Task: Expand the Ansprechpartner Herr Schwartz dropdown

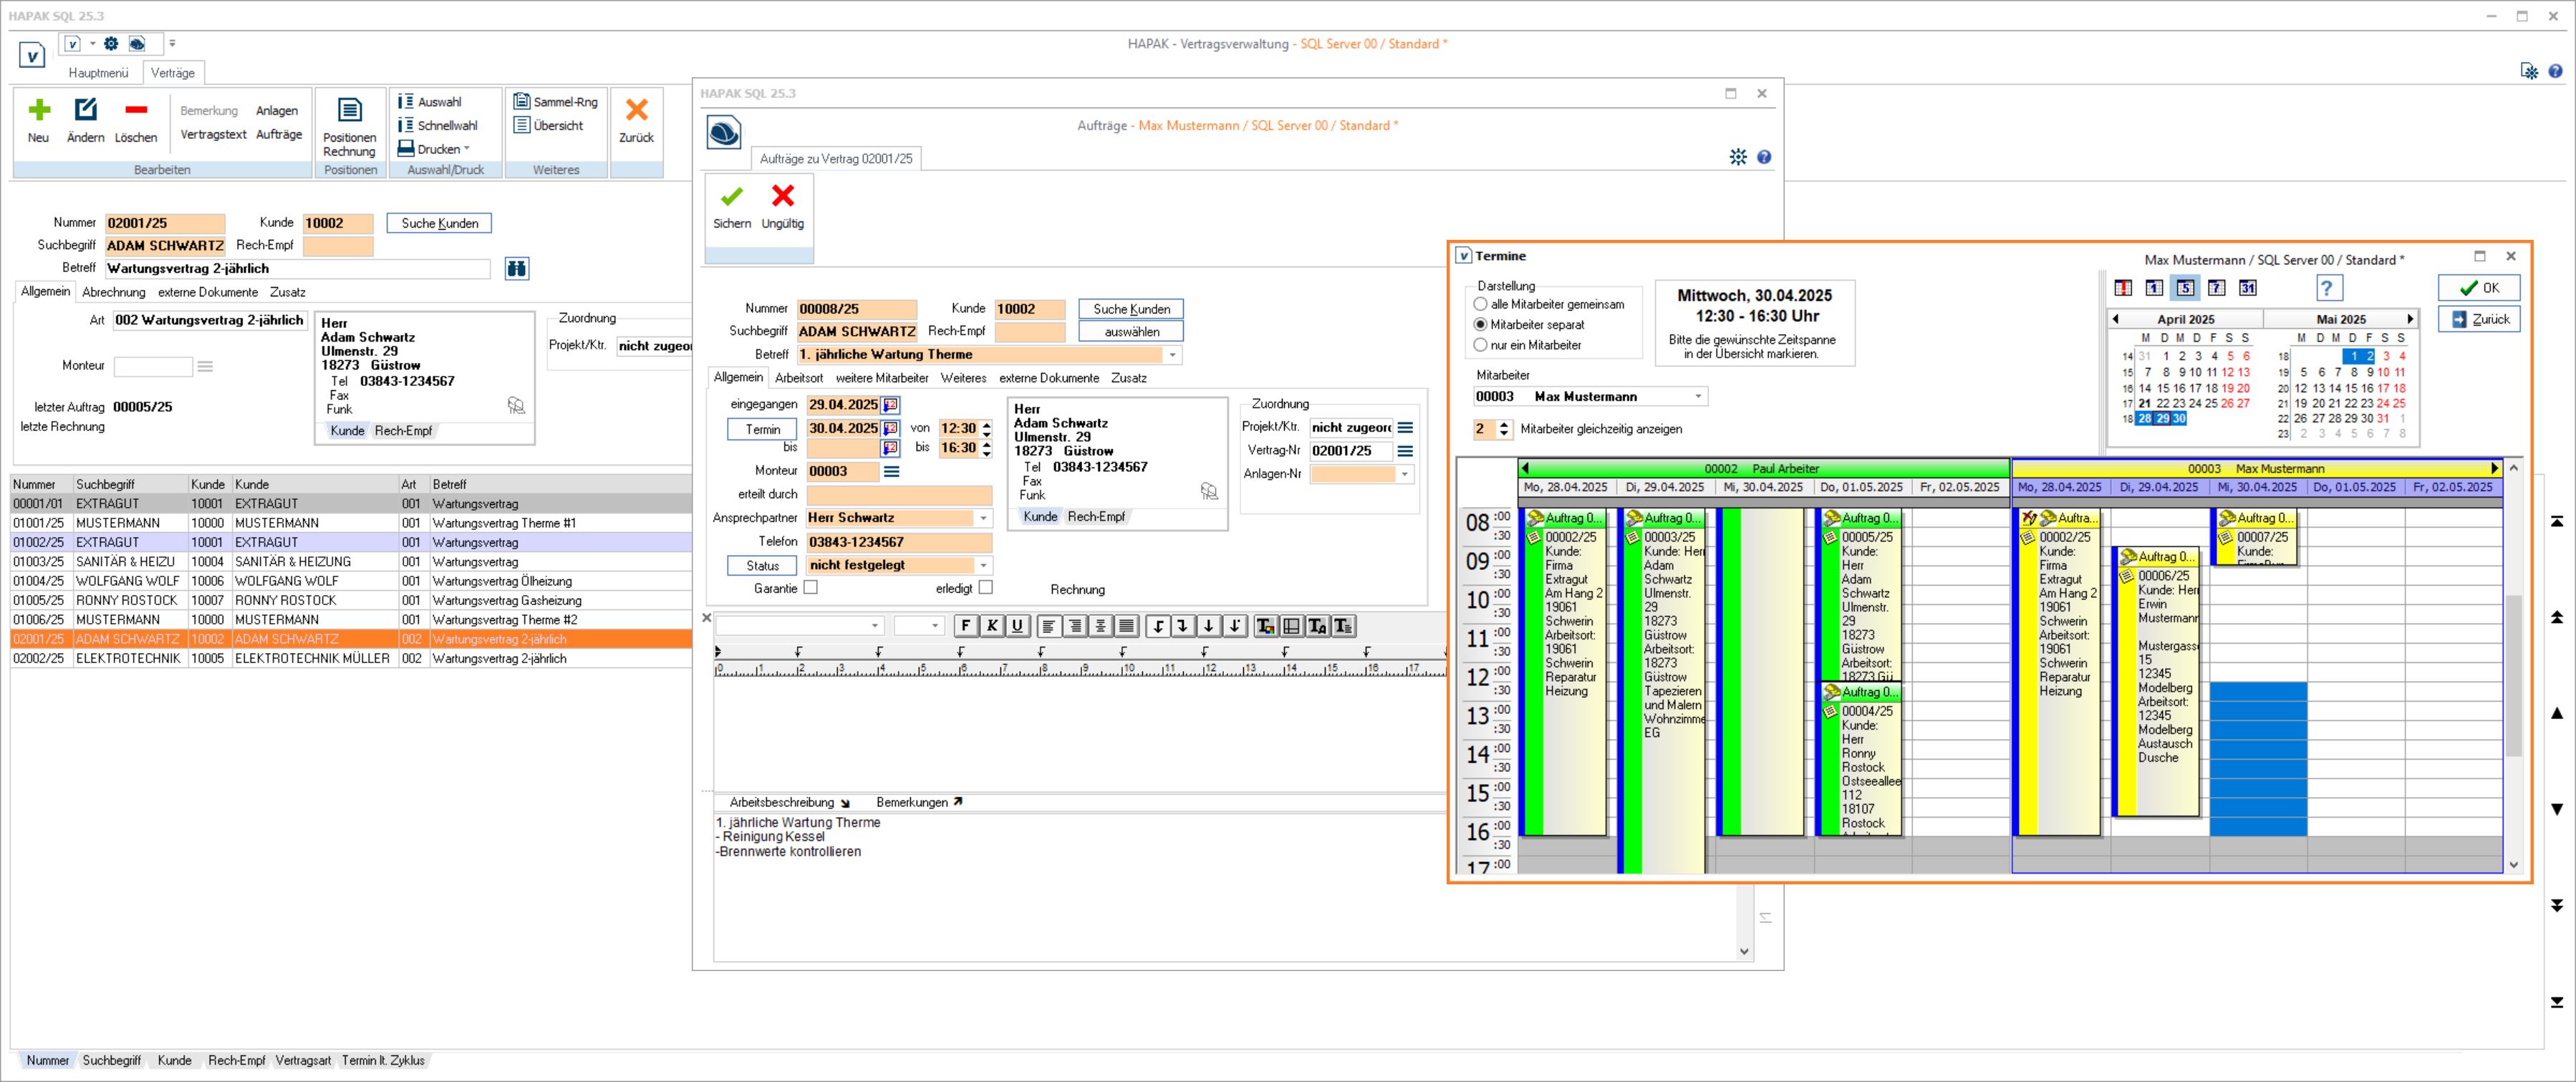Action: [x=983, y=518]
